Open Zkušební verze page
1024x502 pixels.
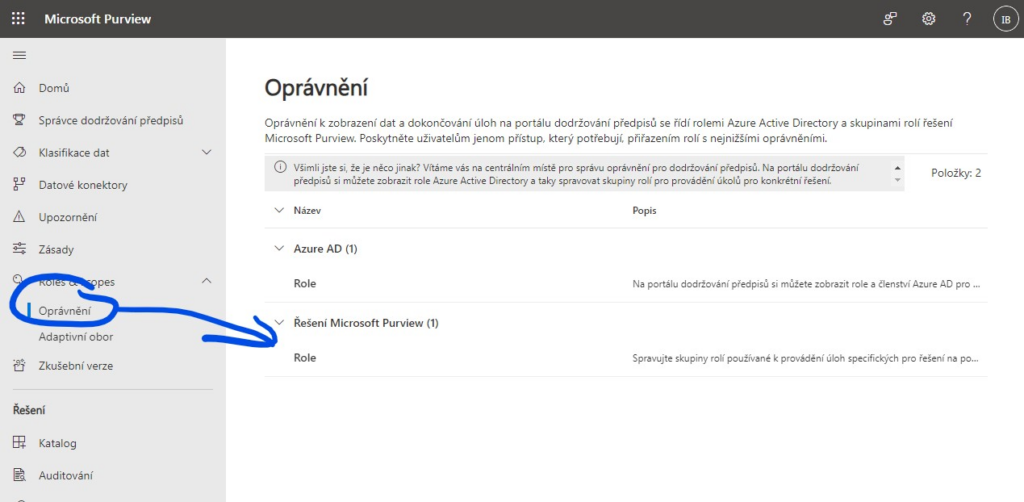tap(76, 366)
